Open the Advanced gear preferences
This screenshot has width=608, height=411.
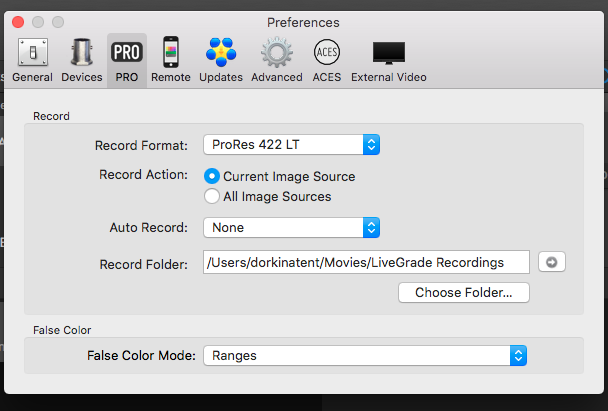pyautogui.click(x=276, y=59)
